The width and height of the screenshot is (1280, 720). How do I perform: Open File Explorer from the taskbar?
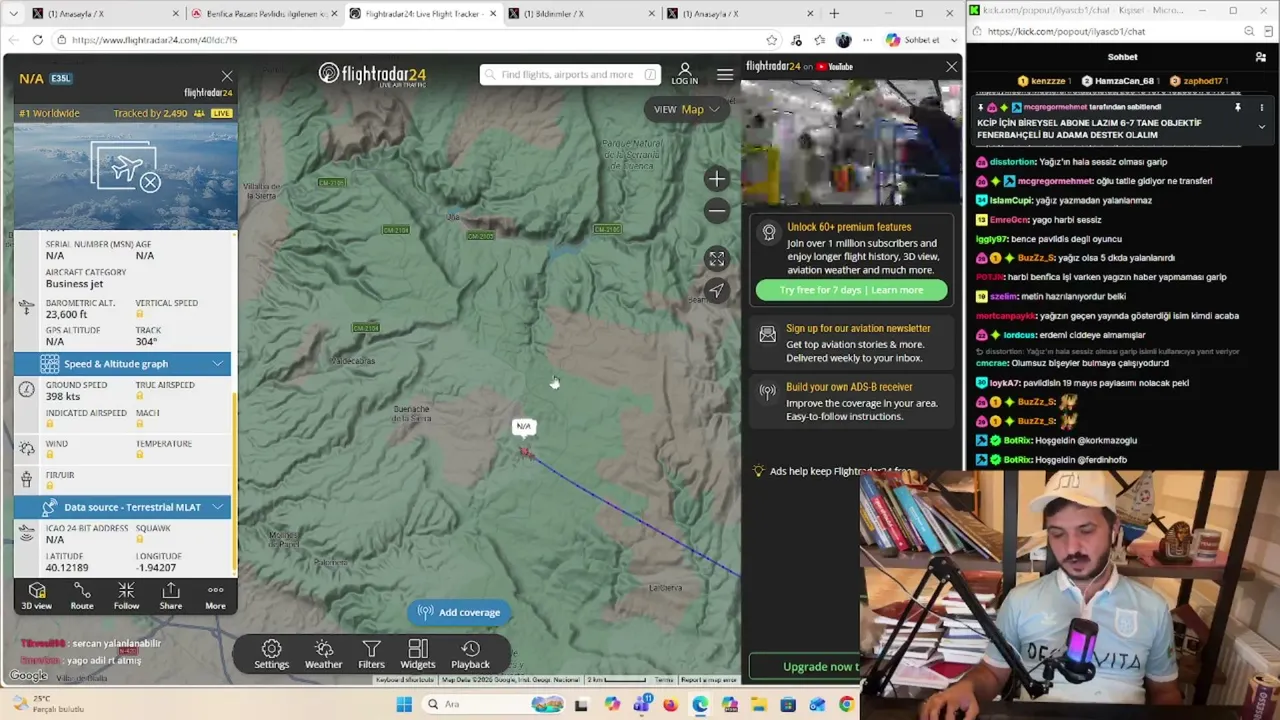(x=758, y=705)
